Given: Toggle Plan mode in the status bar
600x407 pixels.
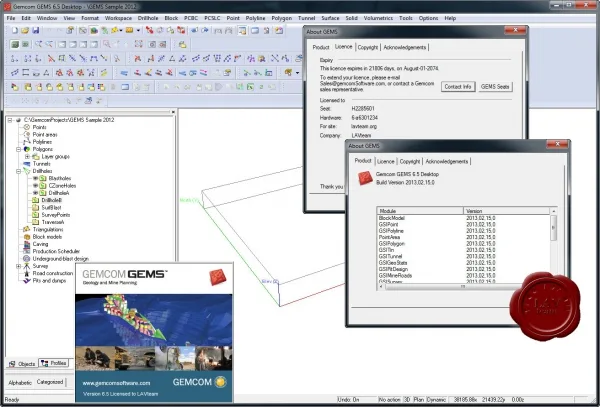Looking at the screenshot, I should [419, 399].
